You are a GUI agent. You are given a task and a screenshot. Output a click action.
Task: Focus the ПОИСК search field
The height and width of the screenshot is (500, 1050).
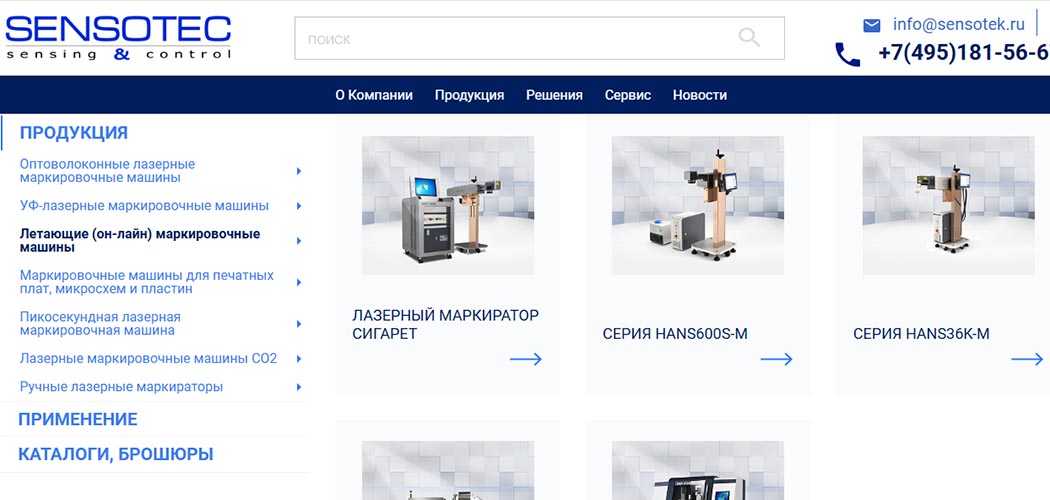point(539,38)
